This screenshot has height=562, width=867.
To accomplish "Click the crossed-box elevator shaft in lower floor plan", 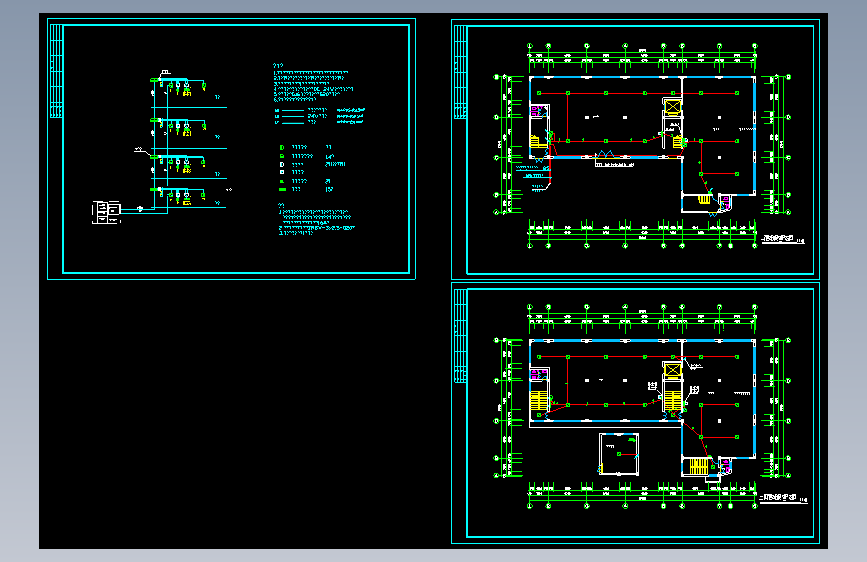I will 673,370.
